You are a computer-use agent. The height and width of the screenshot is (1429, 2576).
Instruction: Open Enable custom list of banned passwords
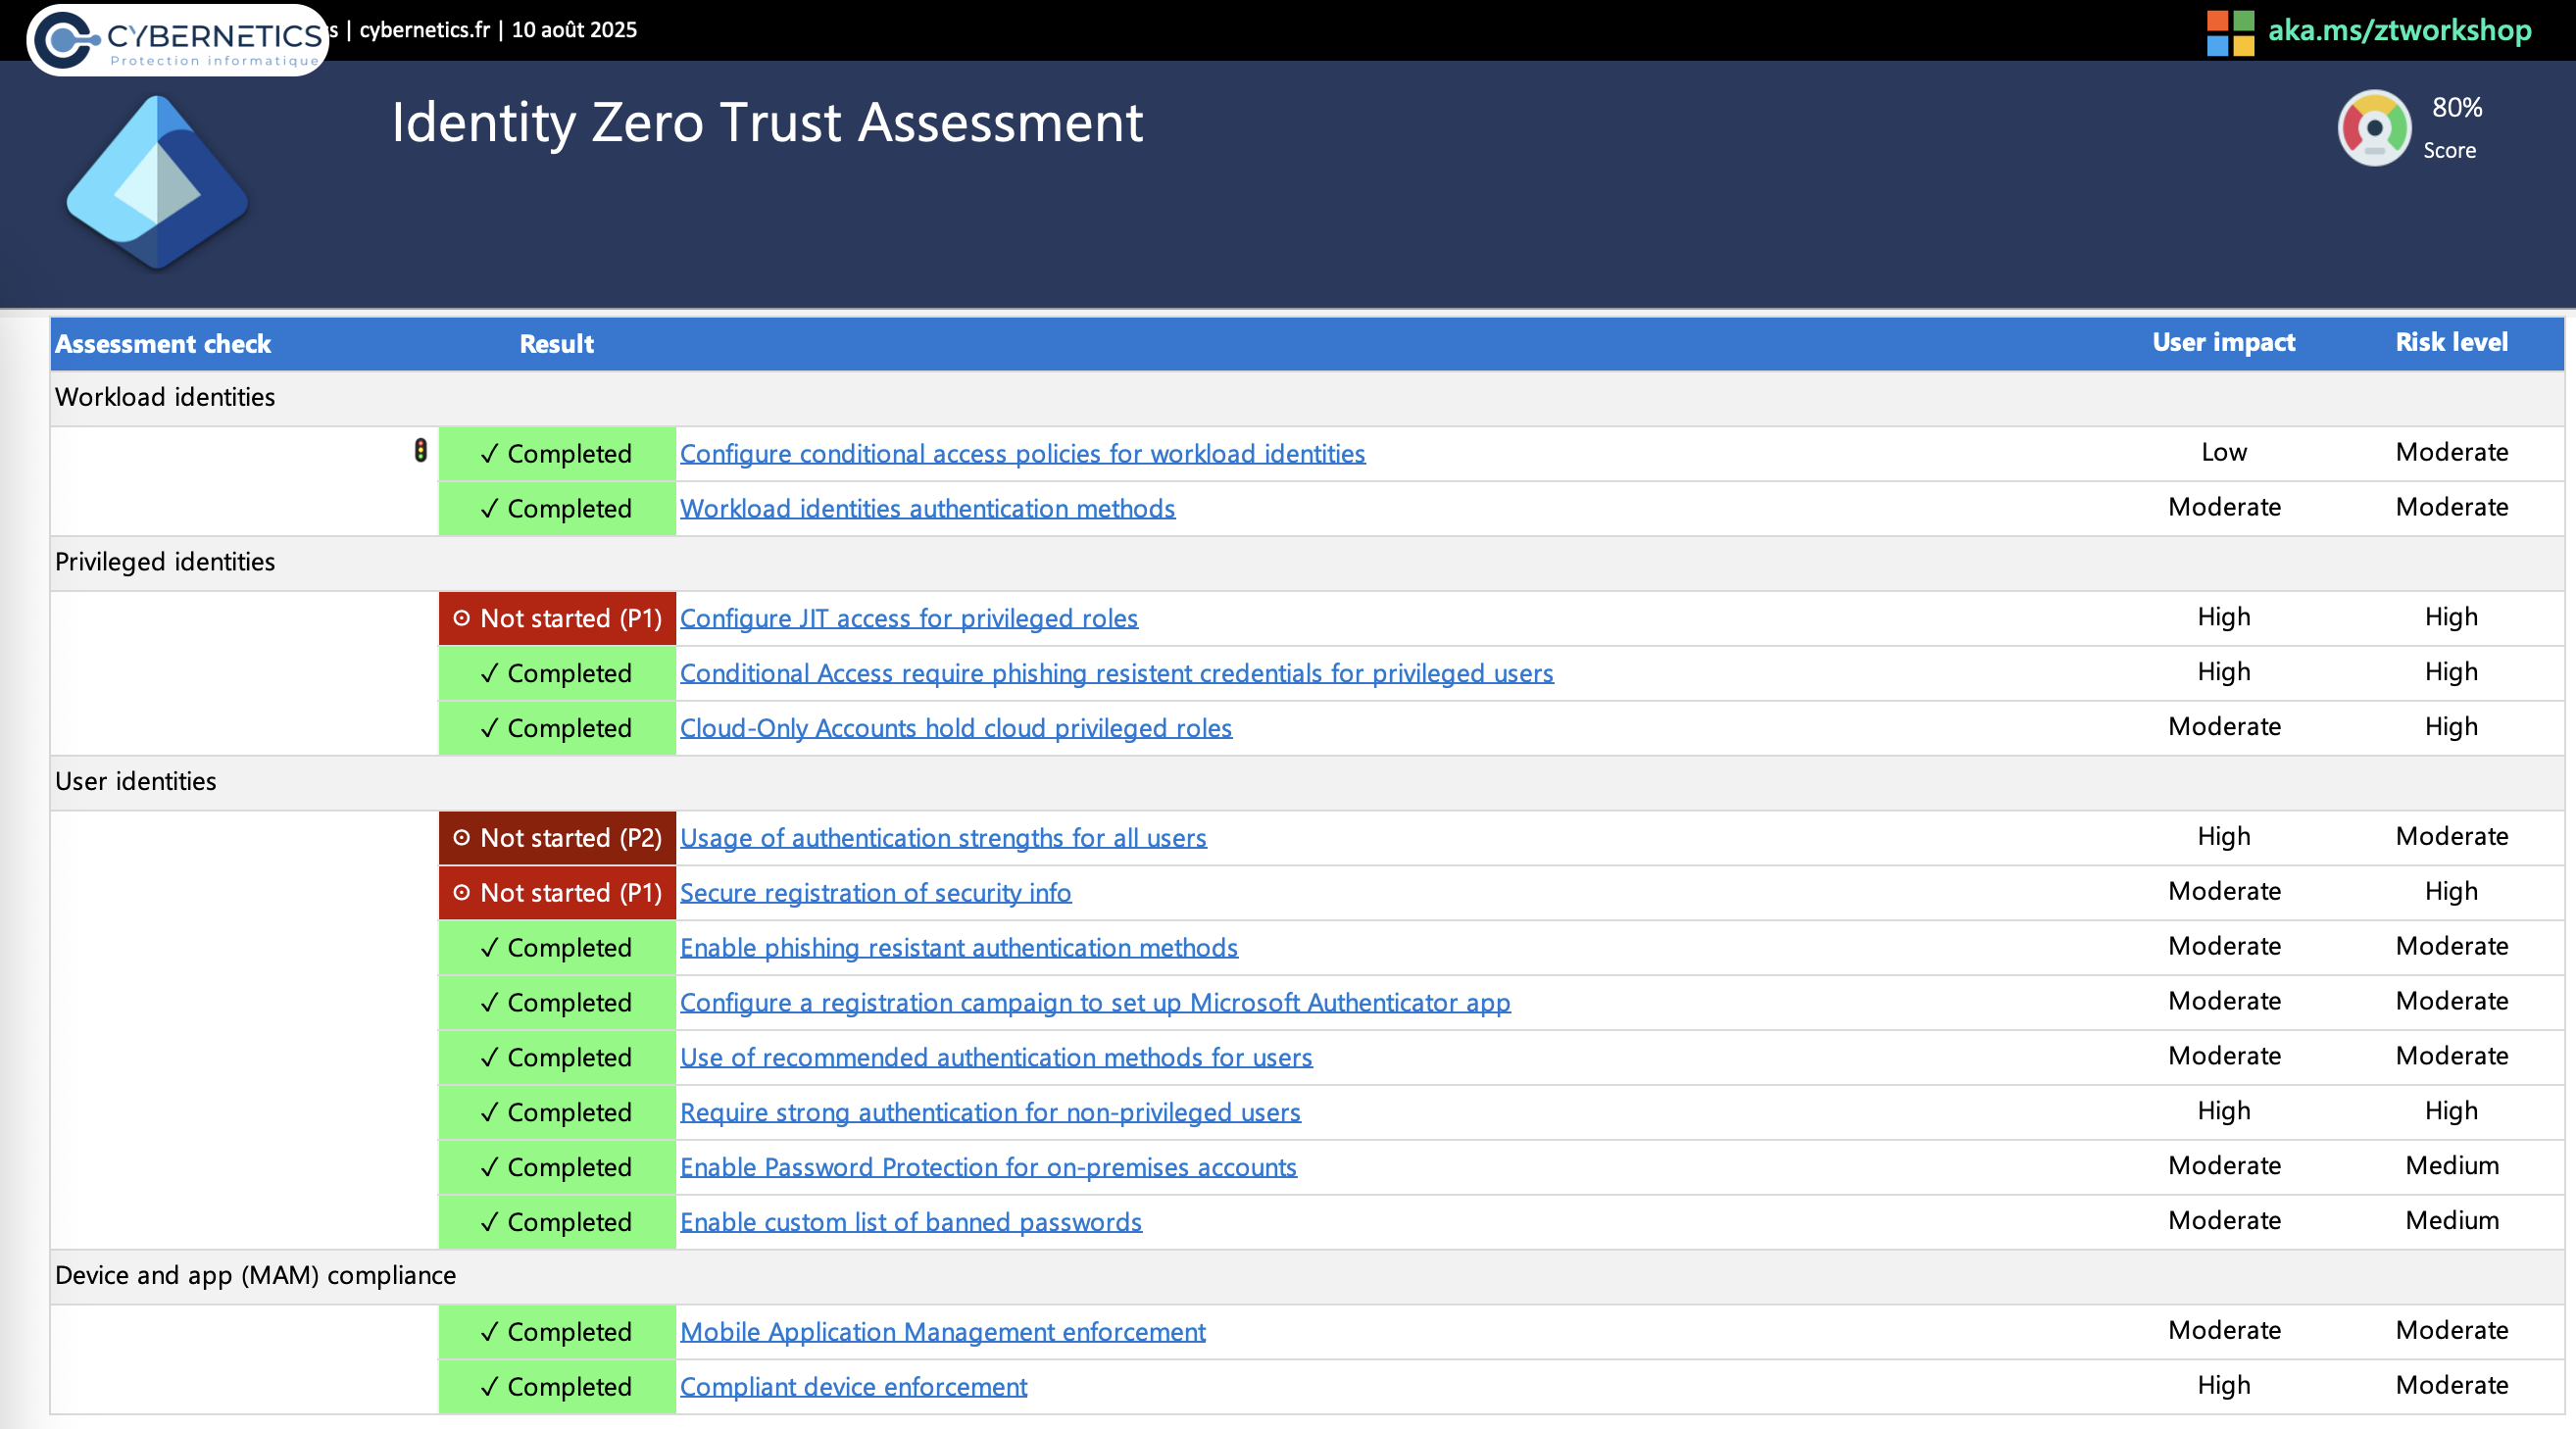(910, 1222)
